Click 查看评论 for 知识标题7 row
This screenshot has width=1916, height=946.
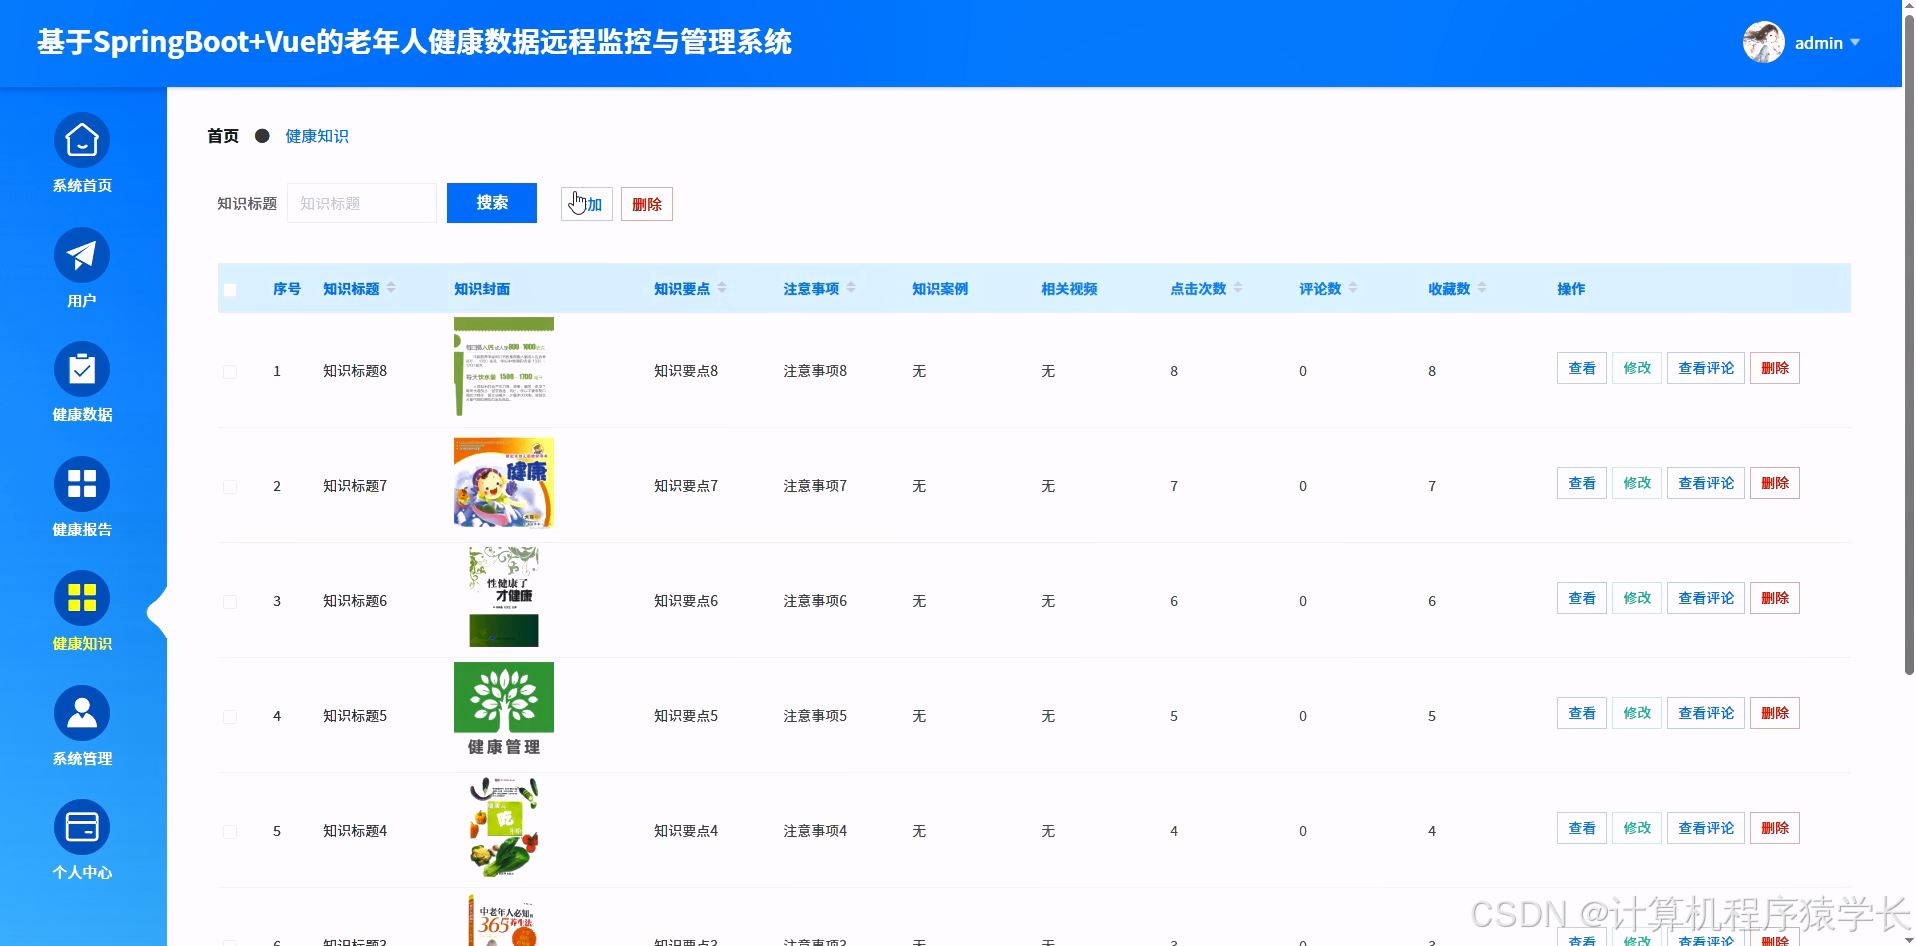point(1705,483)
